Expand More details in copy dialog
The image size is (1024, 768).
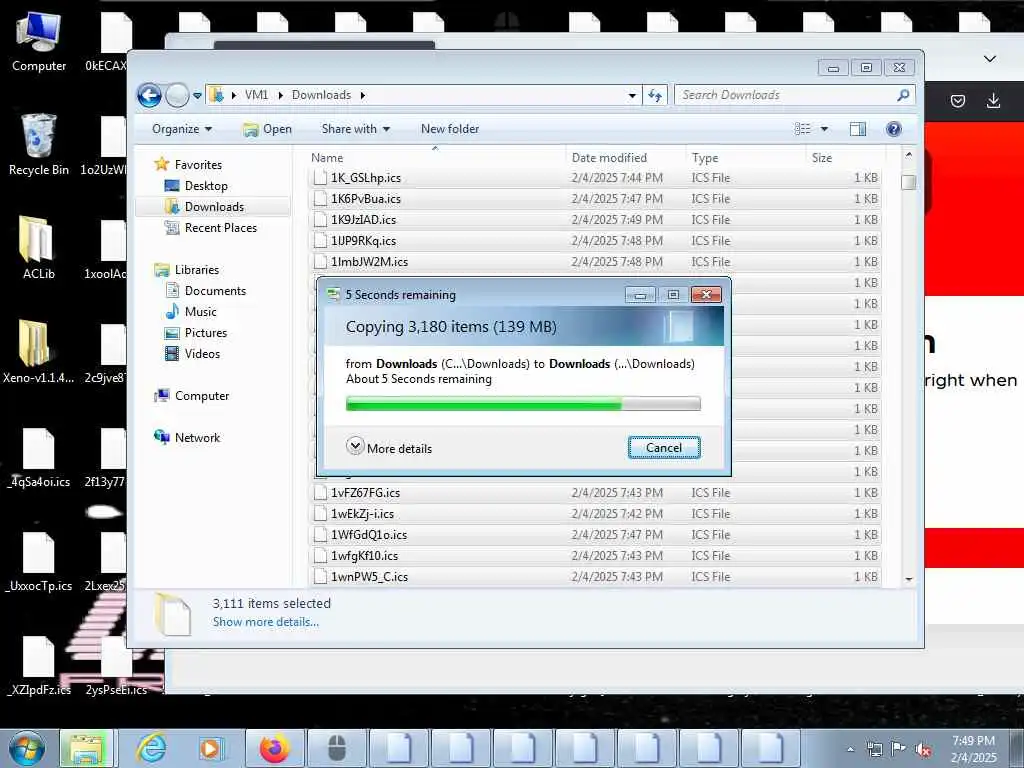[x=389, y=447]
